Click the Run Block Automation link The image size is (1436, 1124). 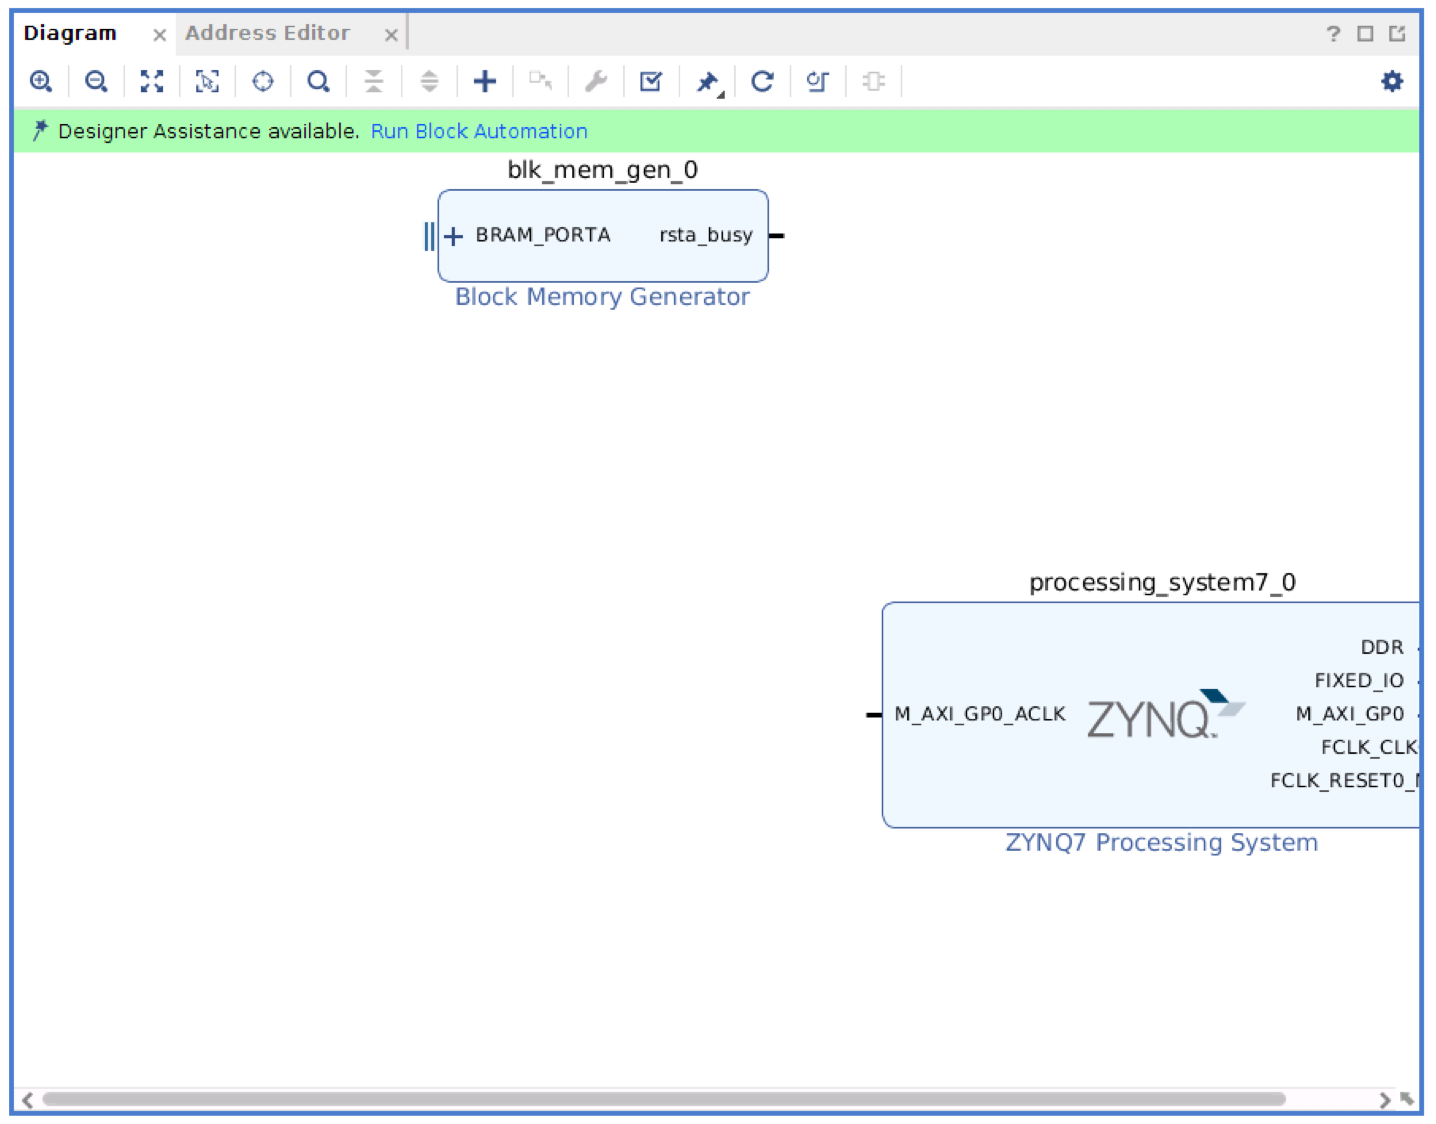479,131
